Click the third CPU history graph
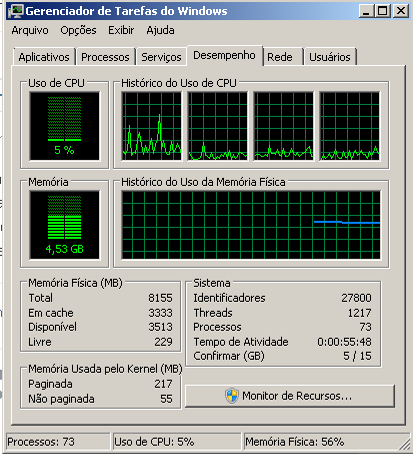The height and width of the screenshot is (454, 413). click(x=284, y=126)
